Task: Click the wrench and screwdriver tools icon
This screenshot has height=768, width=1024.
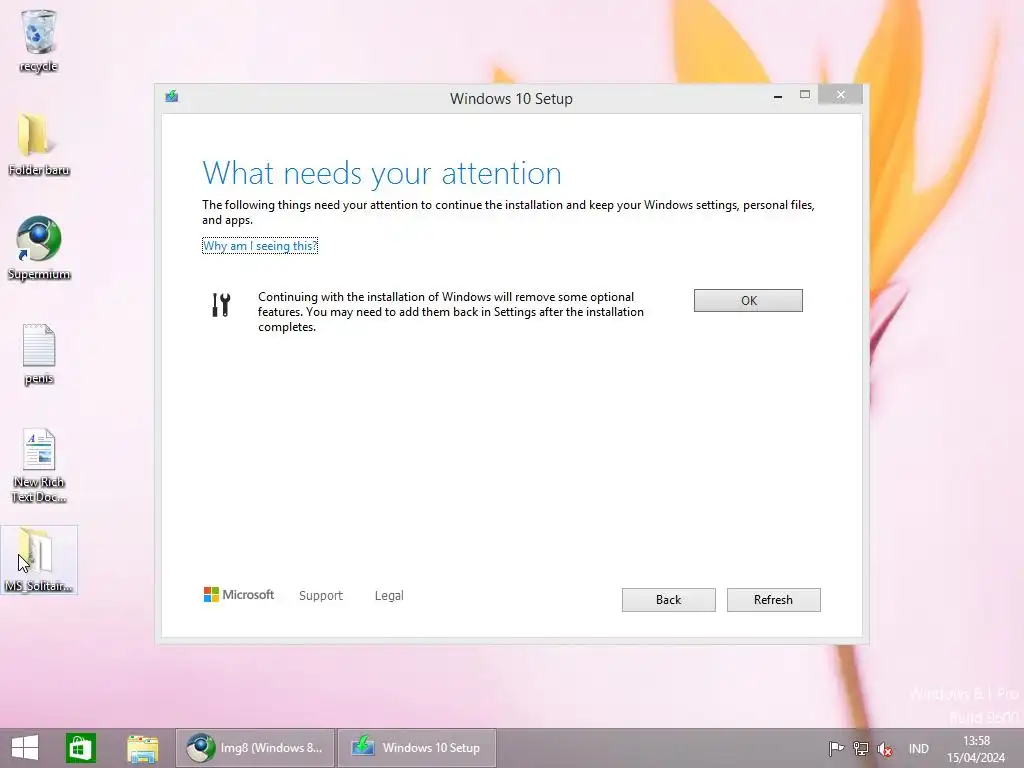Action: [221, 304]
